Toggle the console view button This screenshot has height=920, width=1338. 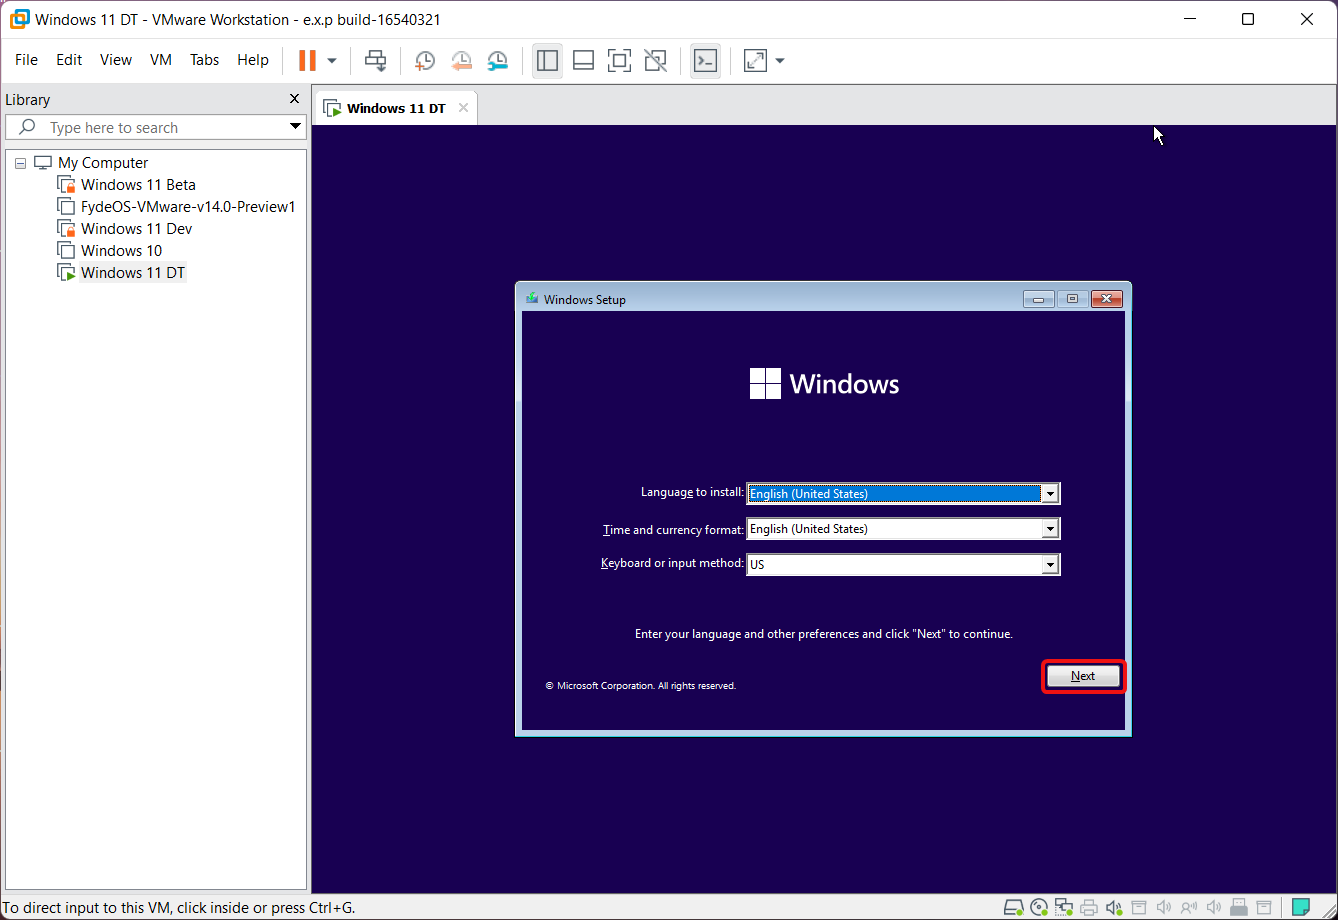(705, 60)
